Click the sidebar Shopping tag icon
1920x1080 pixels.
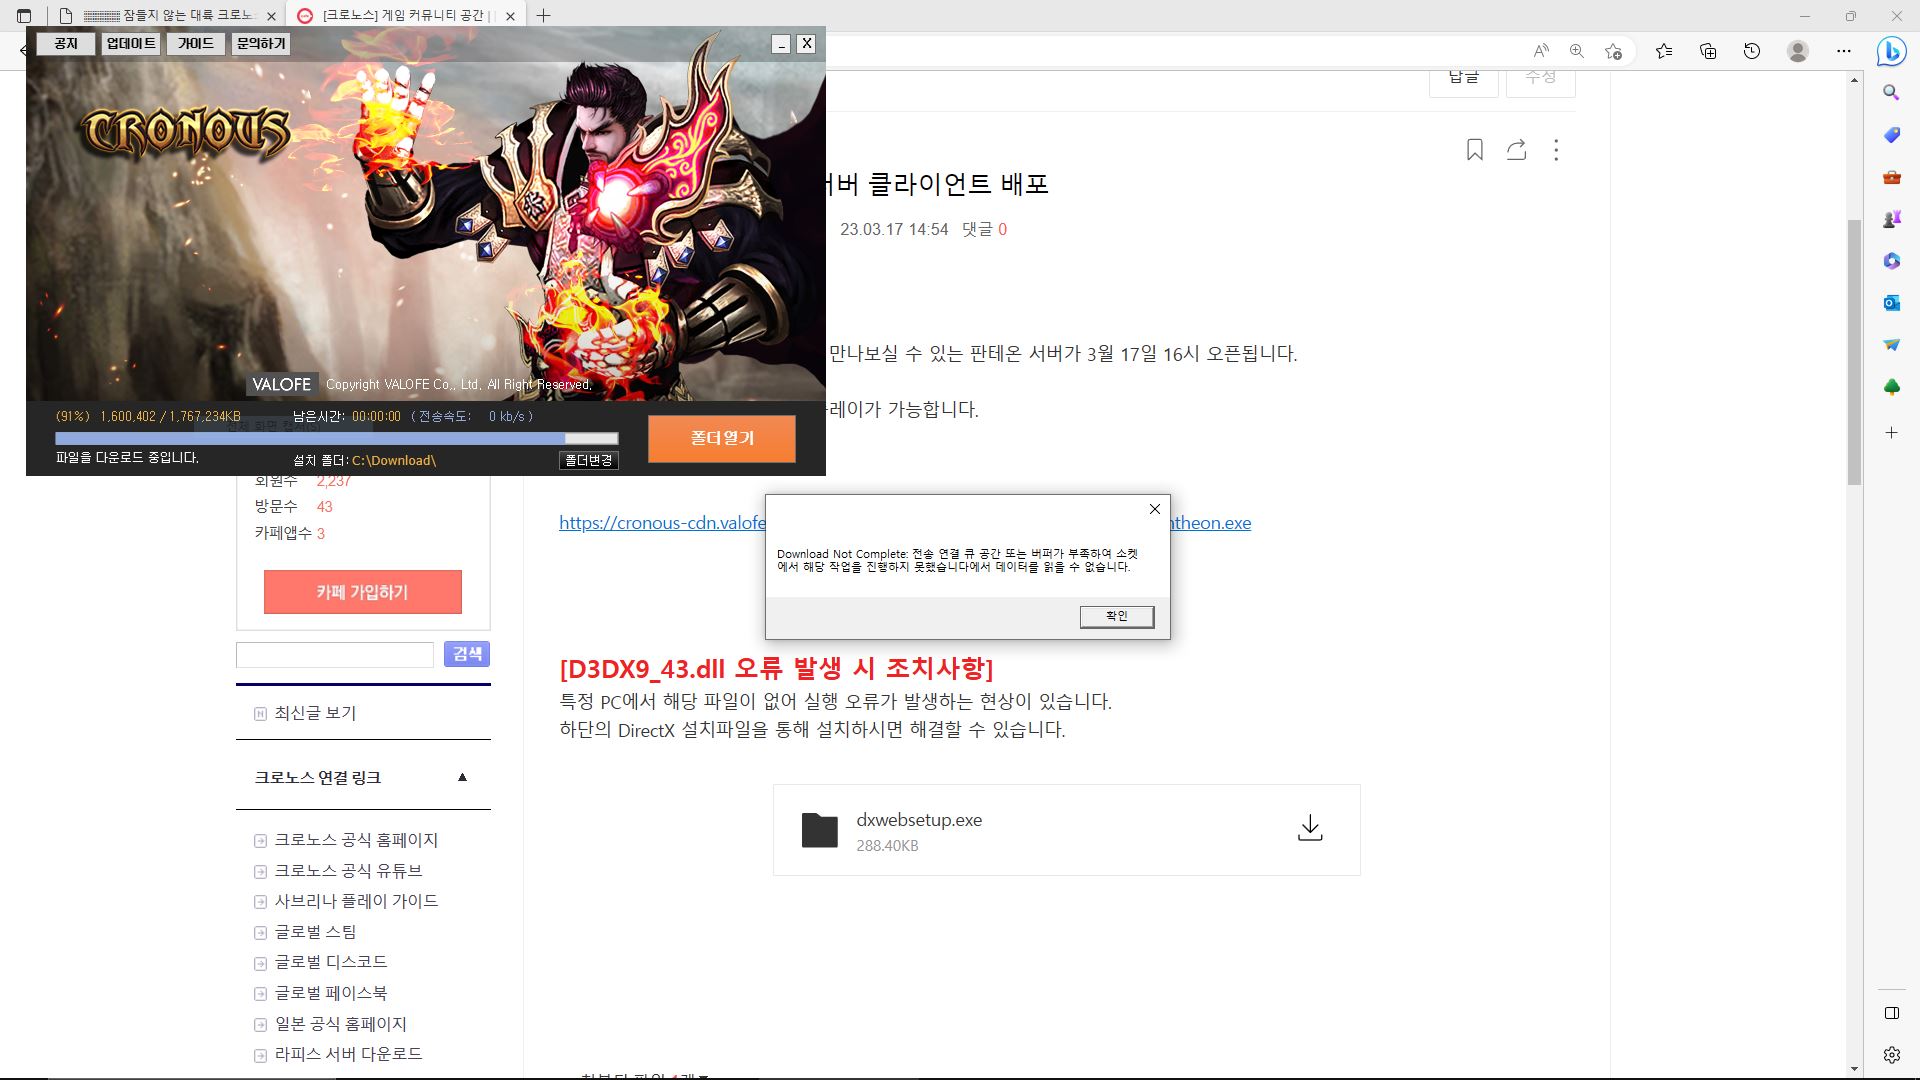1891,135
